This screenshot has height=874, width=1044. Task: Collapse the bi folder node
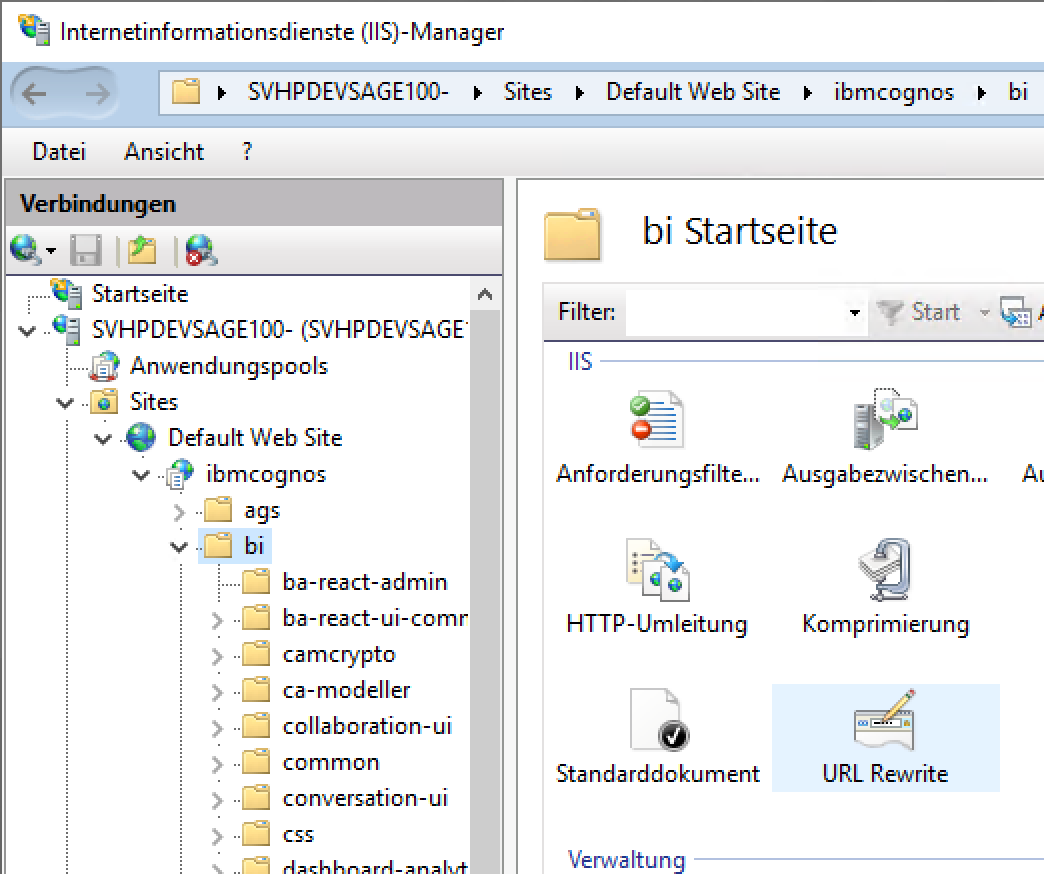(x=180, y=547)
